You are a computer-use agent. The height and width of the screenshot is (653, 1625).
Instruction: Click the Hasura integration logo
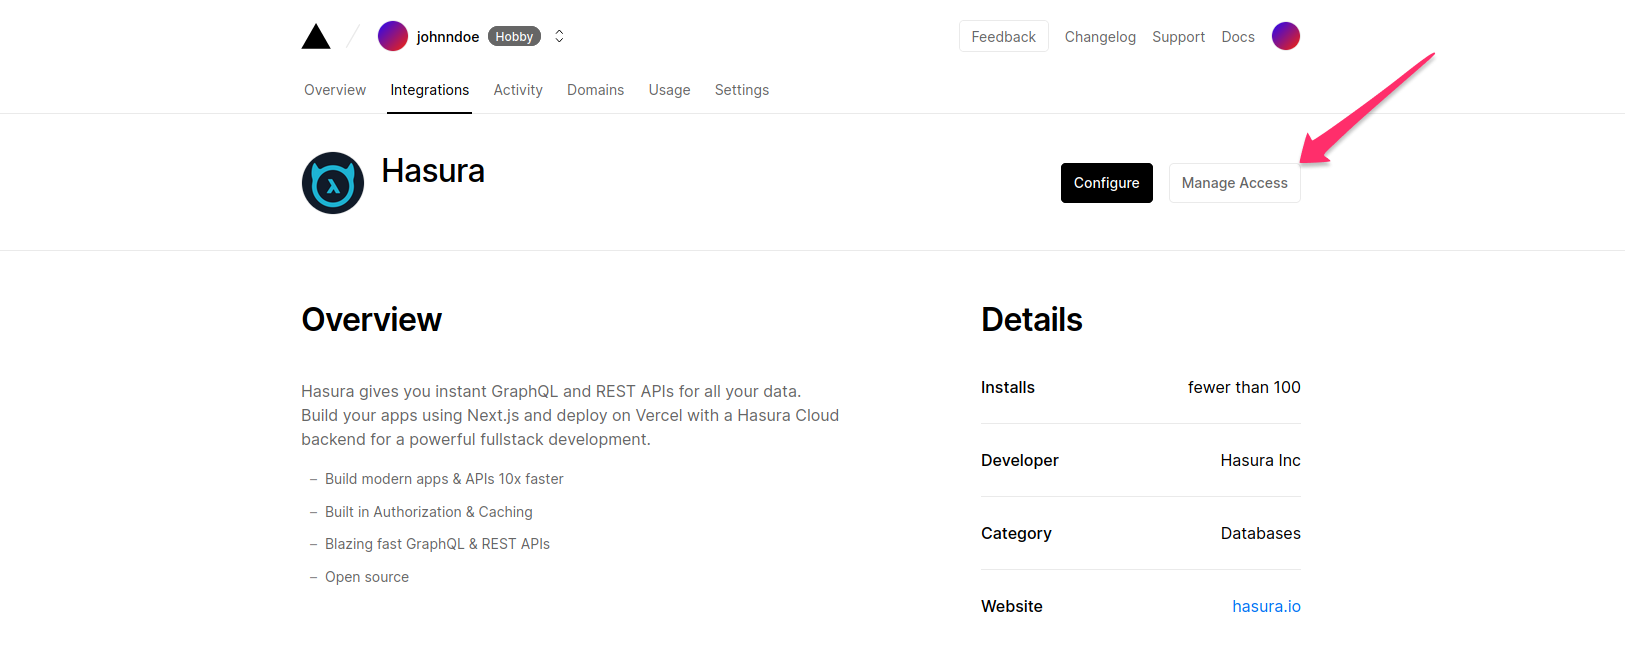pyautogui.click(x=333, y=183)
